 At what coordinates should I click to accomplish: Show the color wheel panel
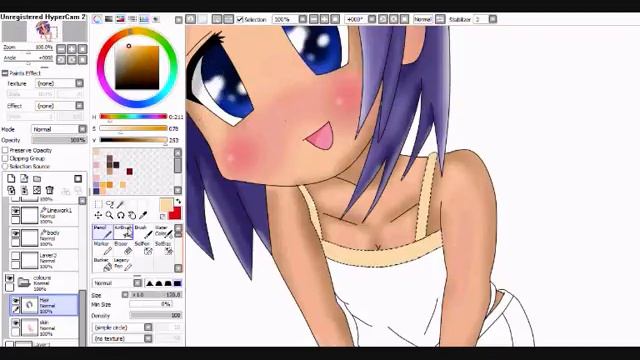coord(97,19)
